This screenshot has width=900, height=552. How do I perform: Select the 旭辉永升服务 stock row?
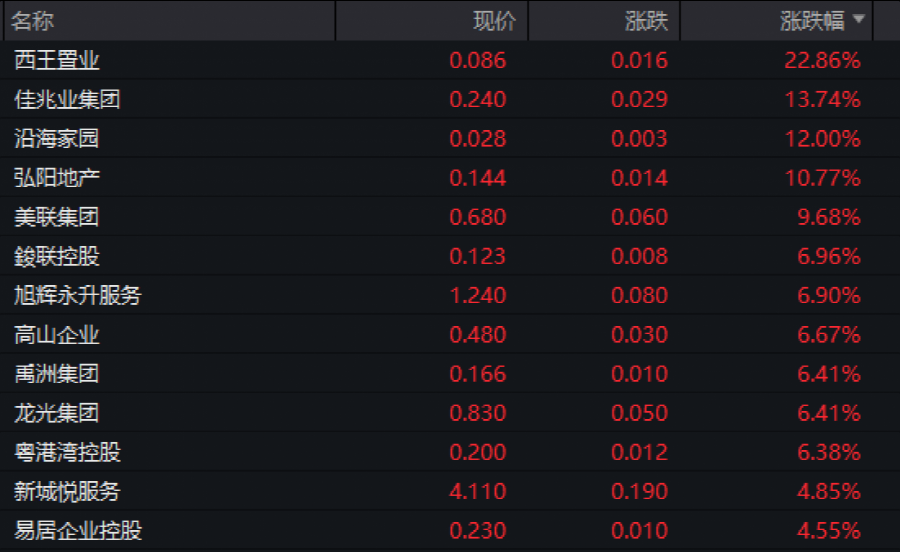tap(450, 296)
